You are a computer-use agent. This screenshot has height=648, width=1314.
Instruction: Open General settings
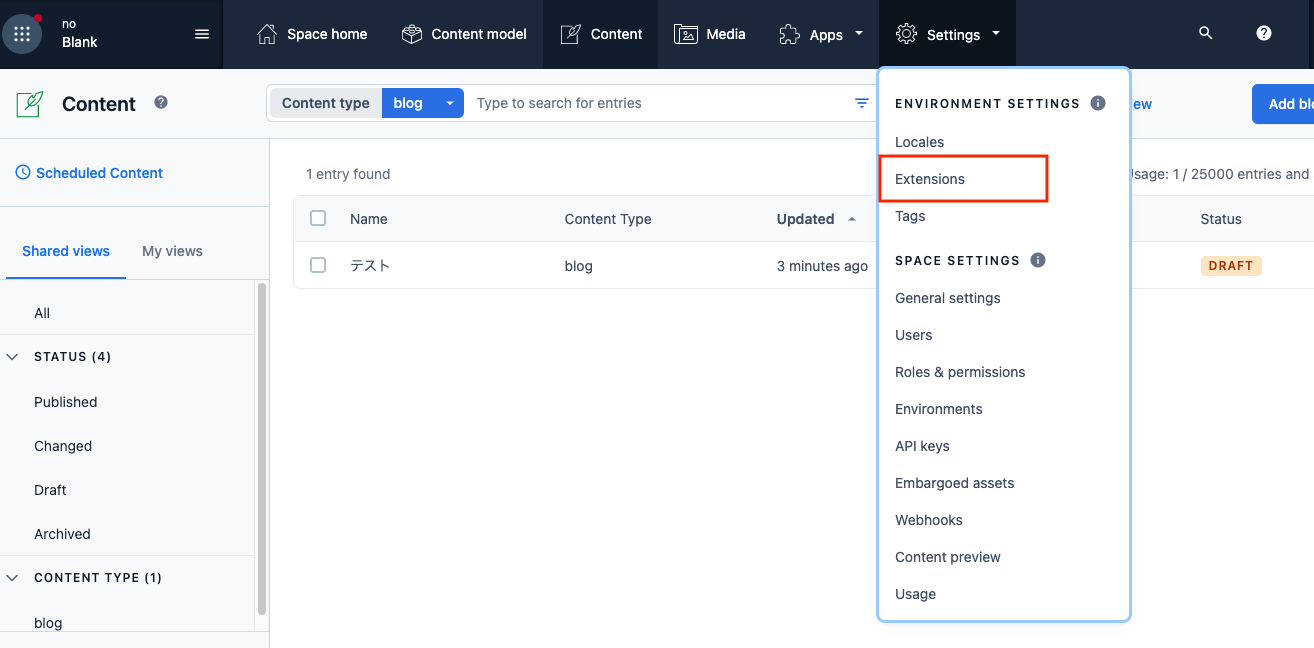[948, 298]
